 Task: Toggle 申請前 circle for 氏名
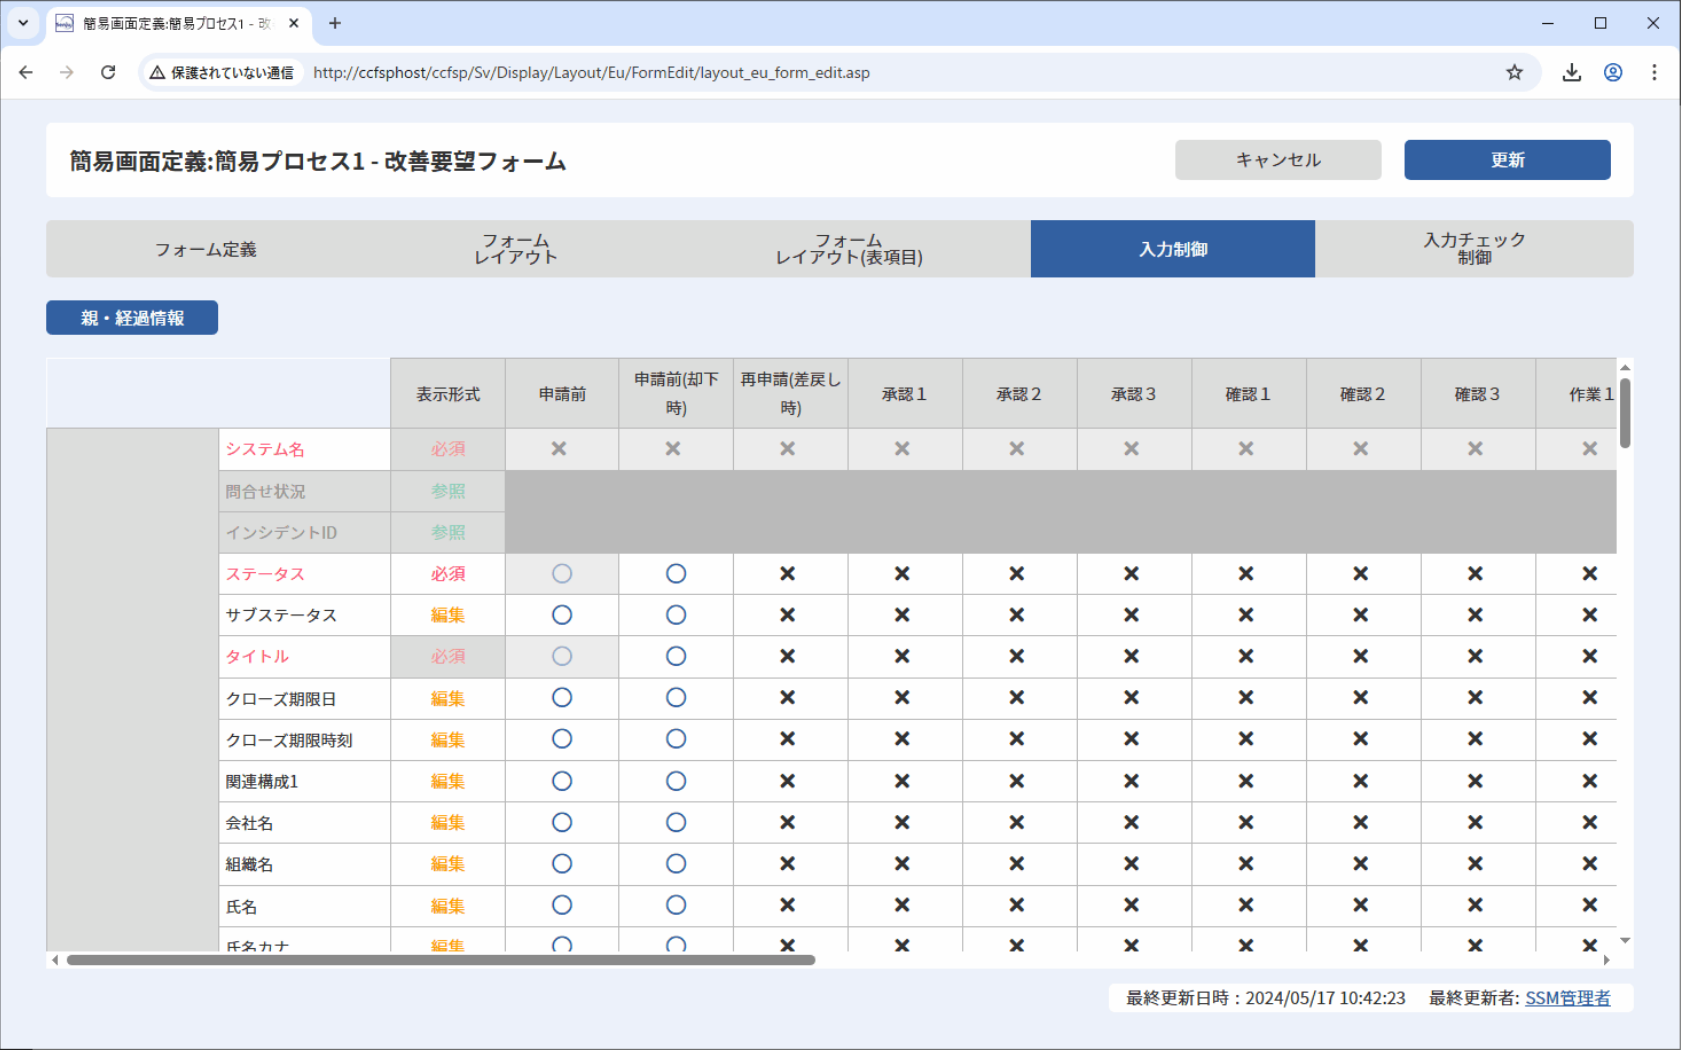562,905
